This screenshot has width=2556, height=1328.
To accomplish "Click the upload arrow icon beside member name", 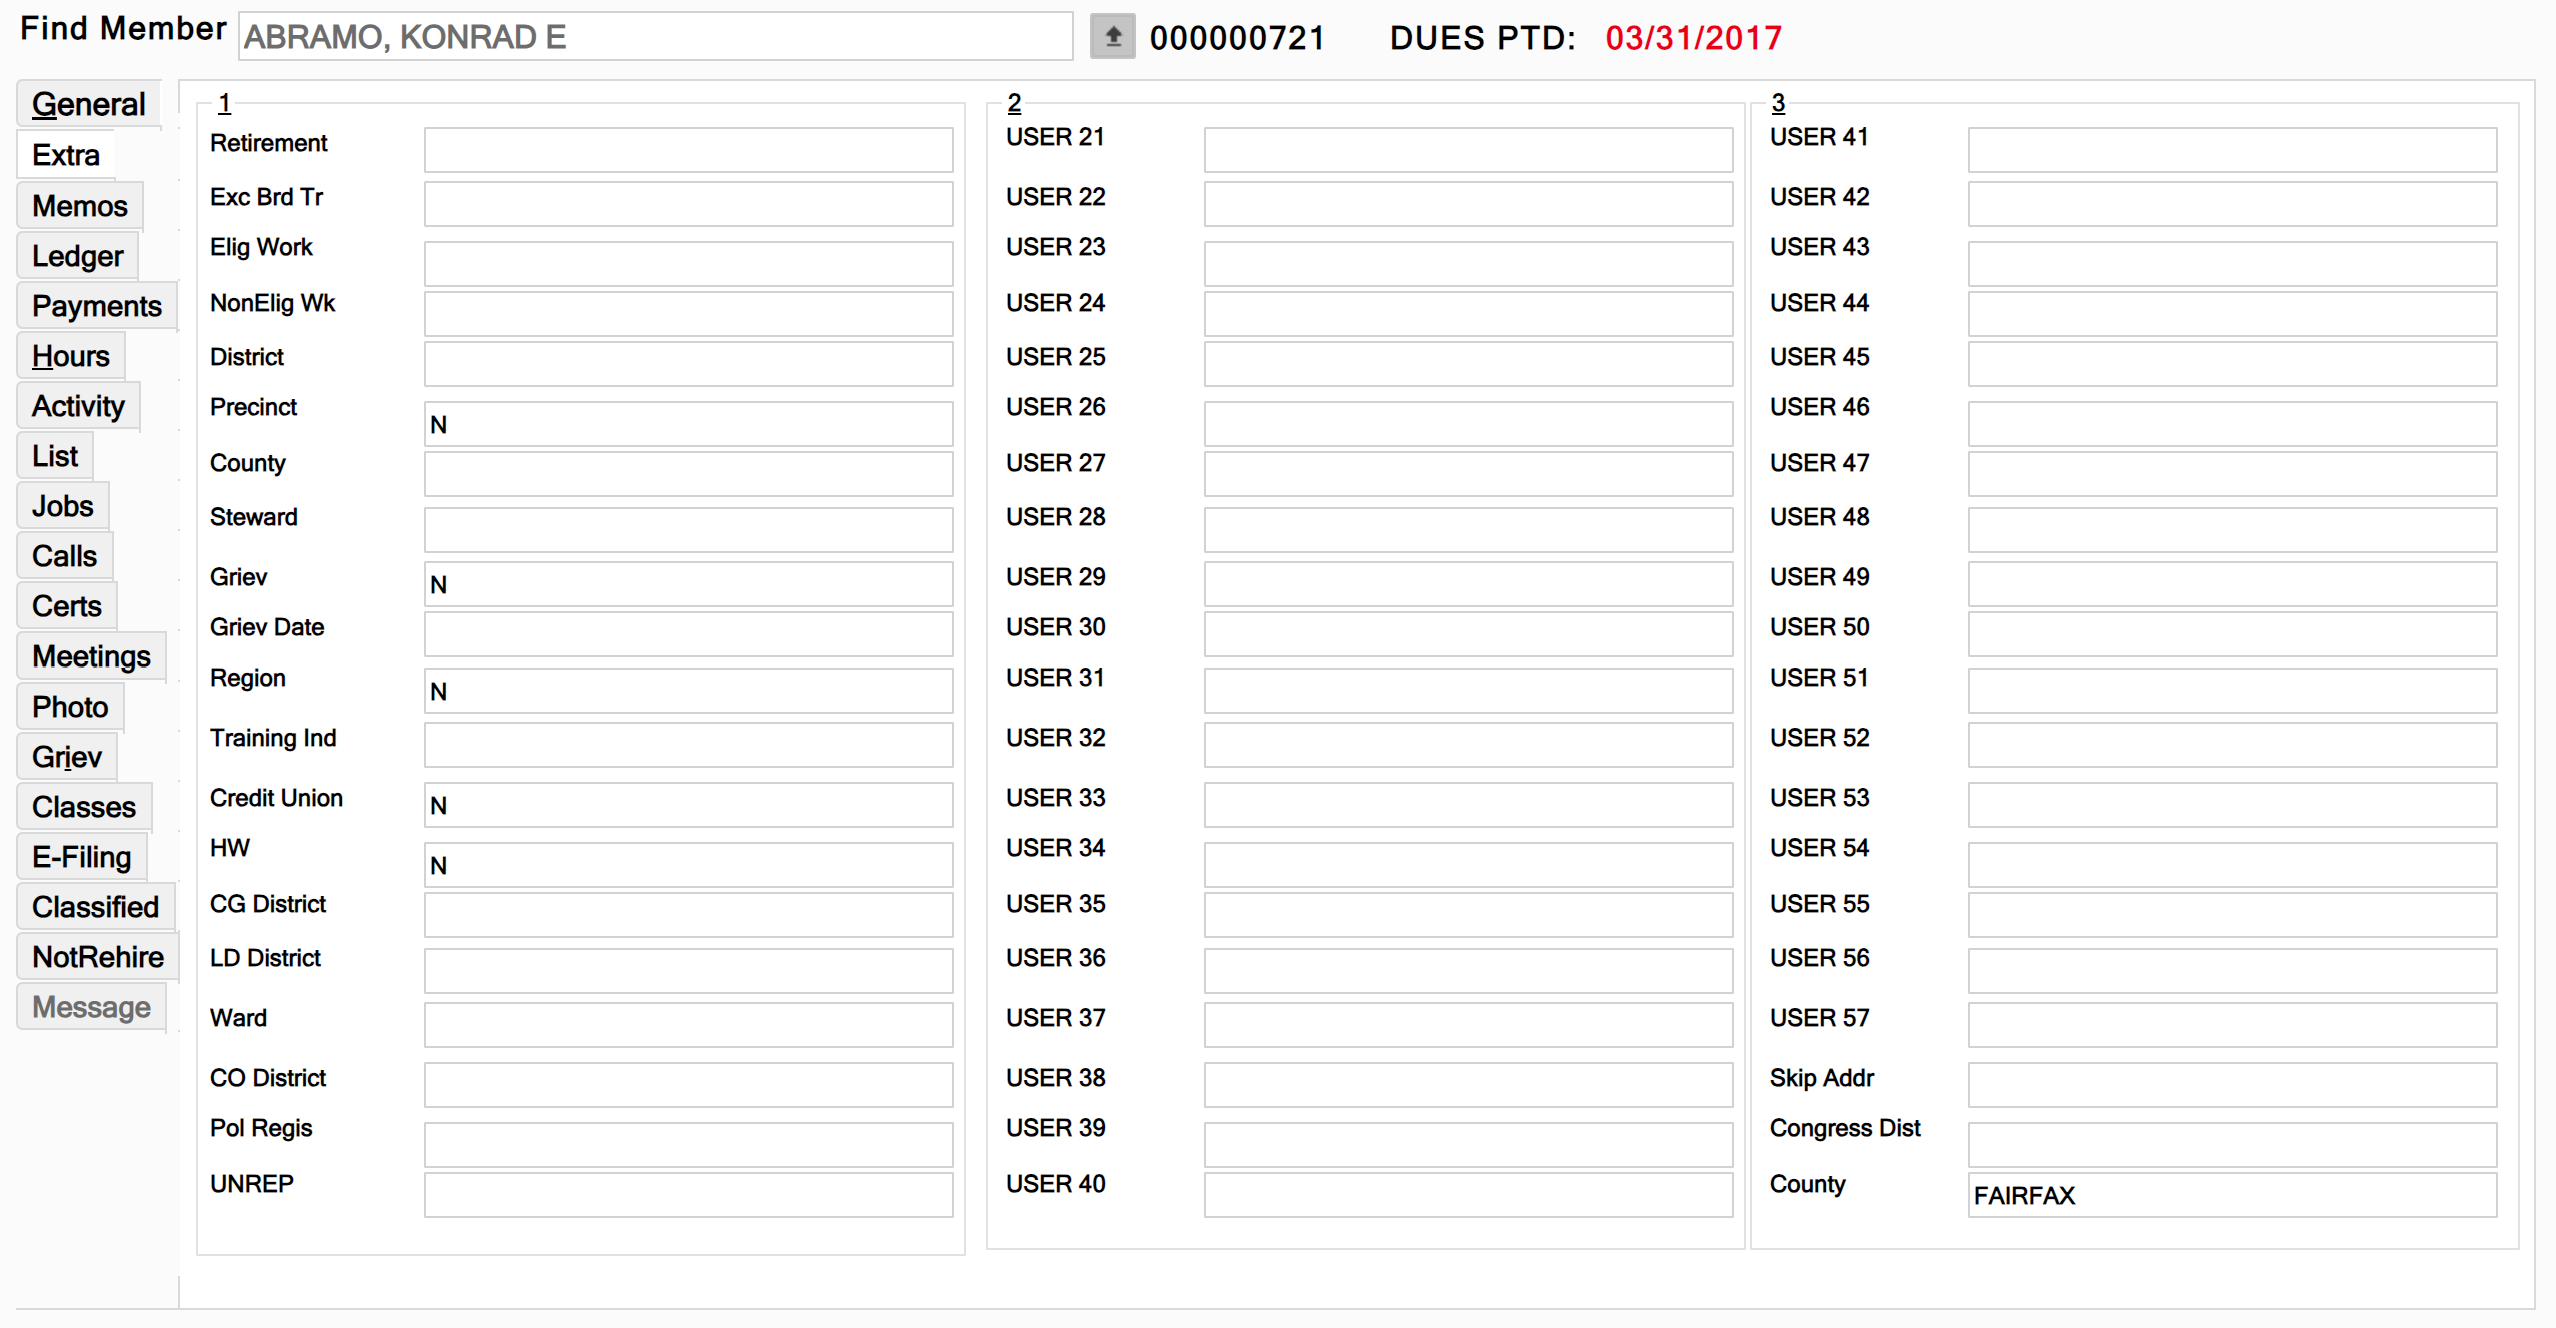I will (x=1112, y=38).
